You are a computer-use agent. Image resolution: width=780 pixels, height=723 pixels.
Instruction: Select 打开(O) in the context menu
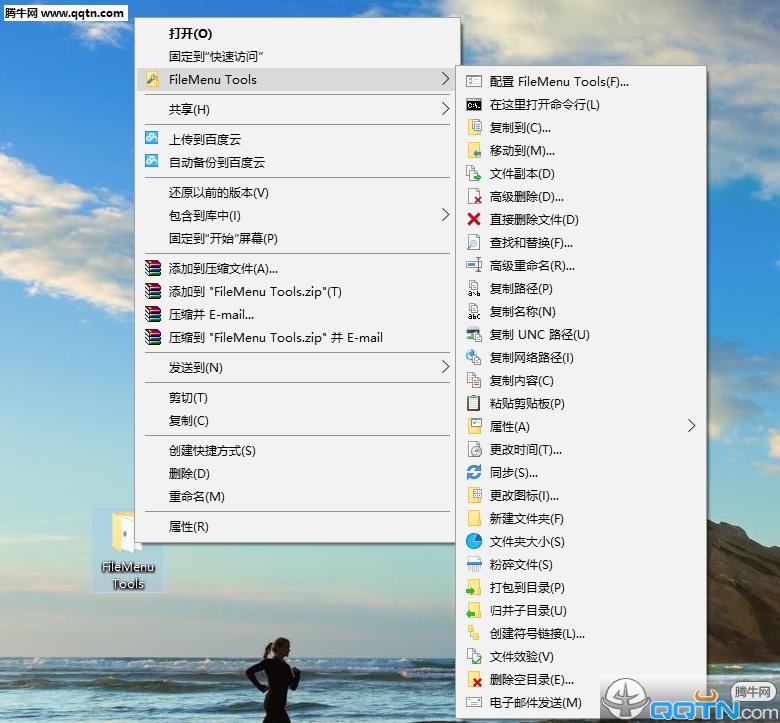pyautogui.click(x=190, y=34)
